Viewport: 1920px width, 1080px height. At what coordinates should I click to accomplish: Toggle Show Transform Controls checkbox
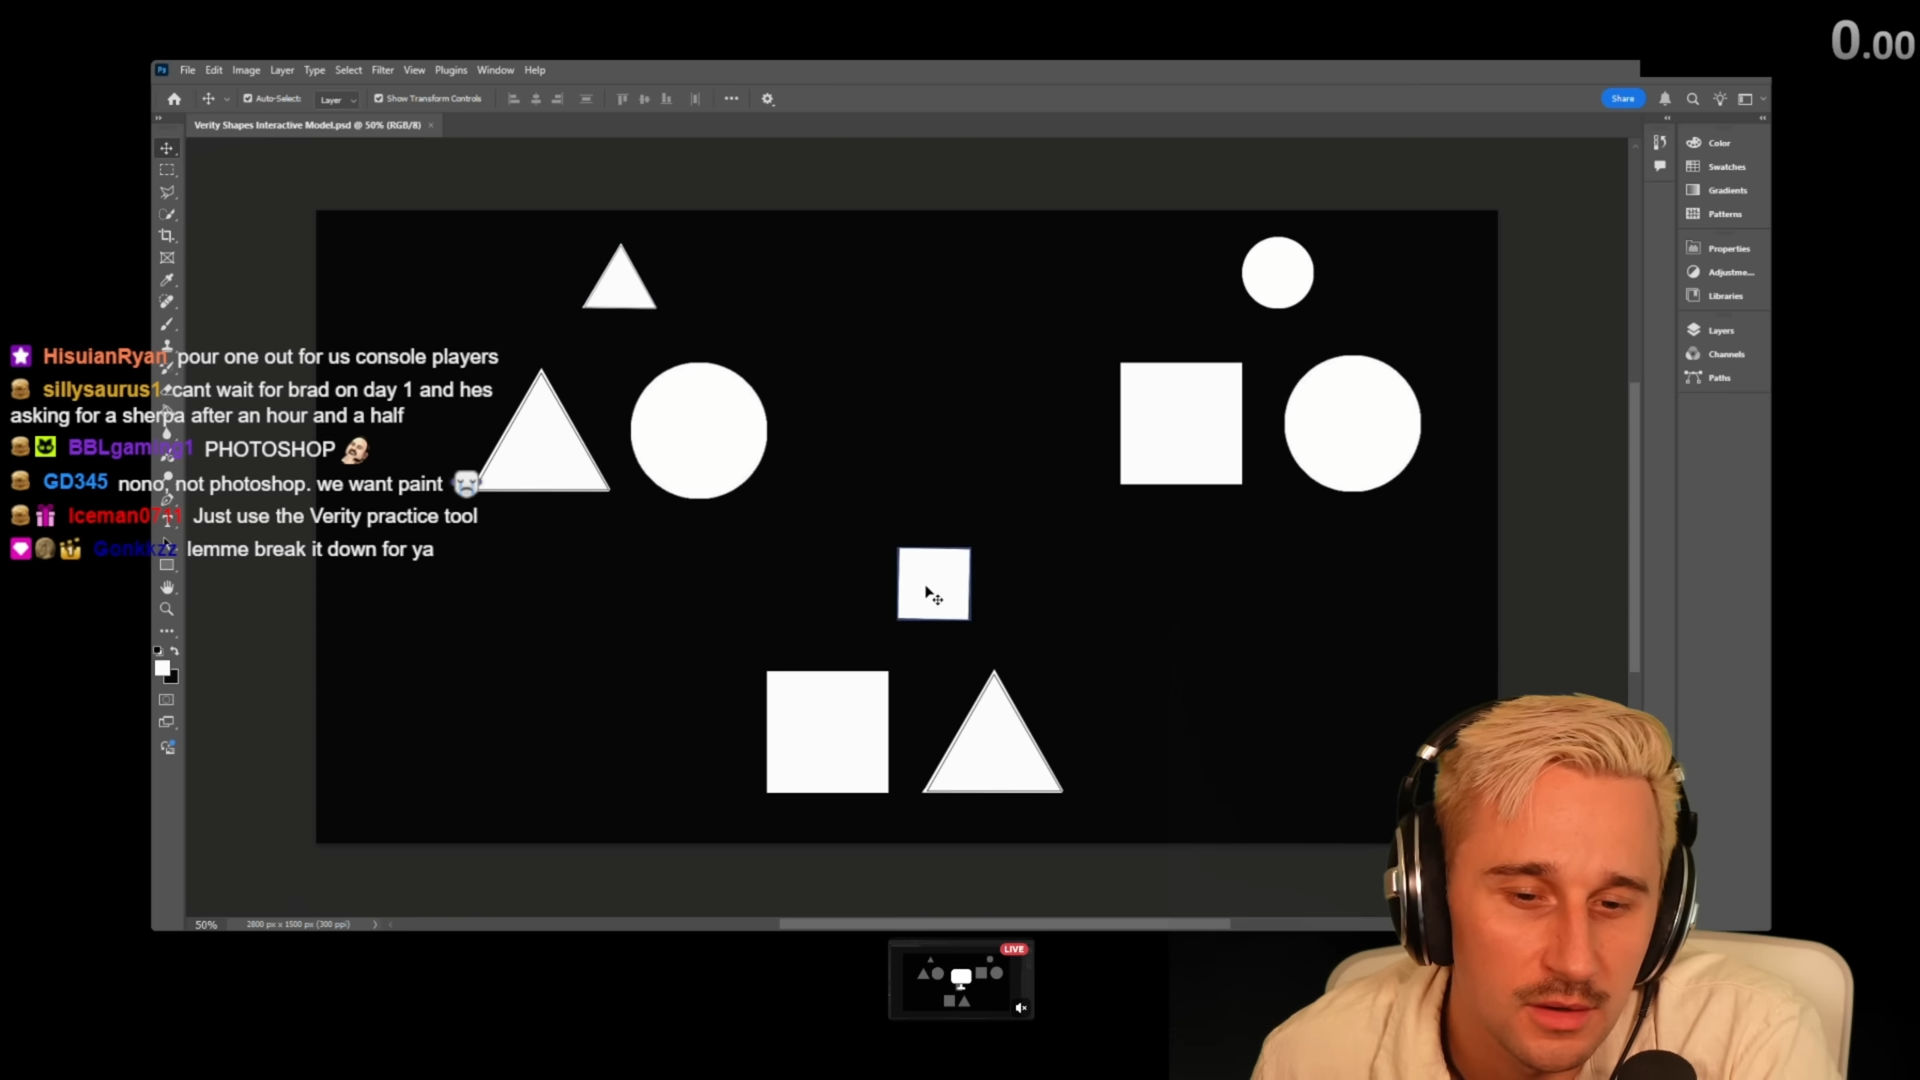point(378,99)
